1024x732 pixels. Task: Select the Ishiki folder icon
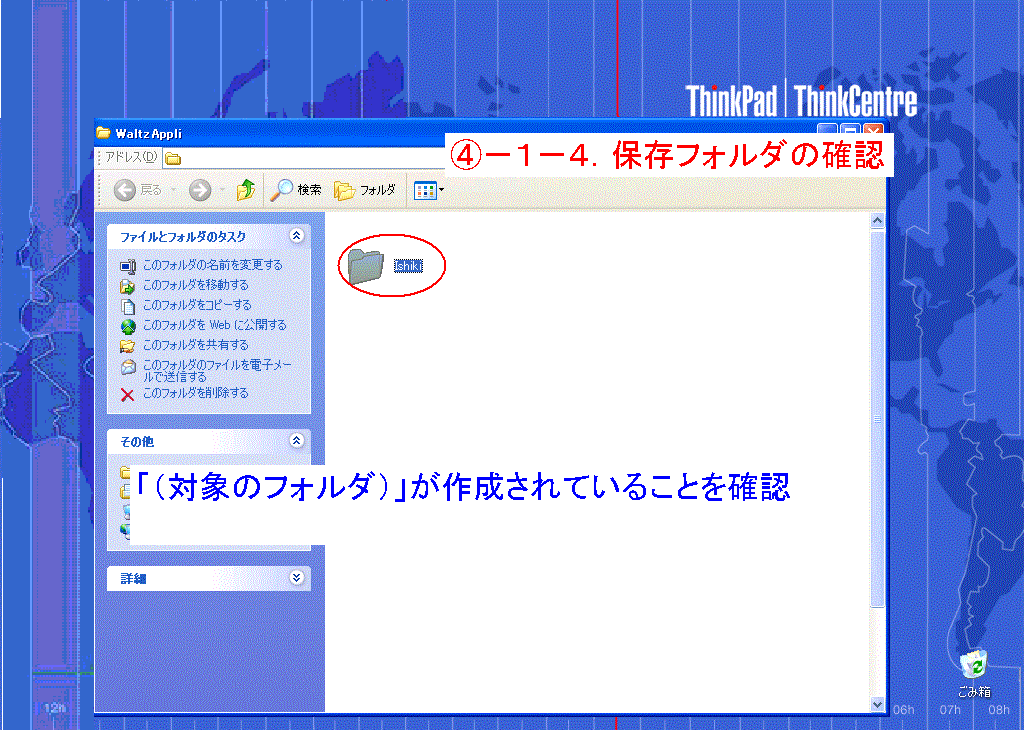367,265
